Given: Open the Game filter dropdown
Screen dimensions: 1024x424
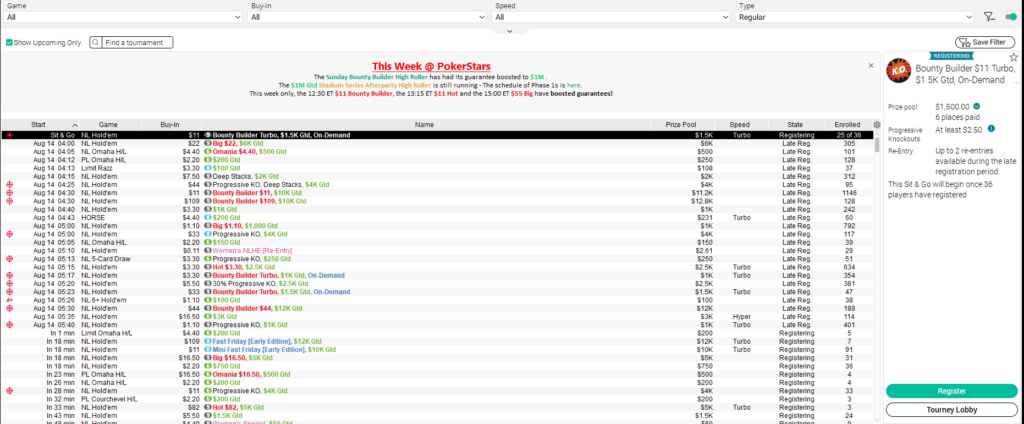Looking at the screenshot, I should coord(120,17).
